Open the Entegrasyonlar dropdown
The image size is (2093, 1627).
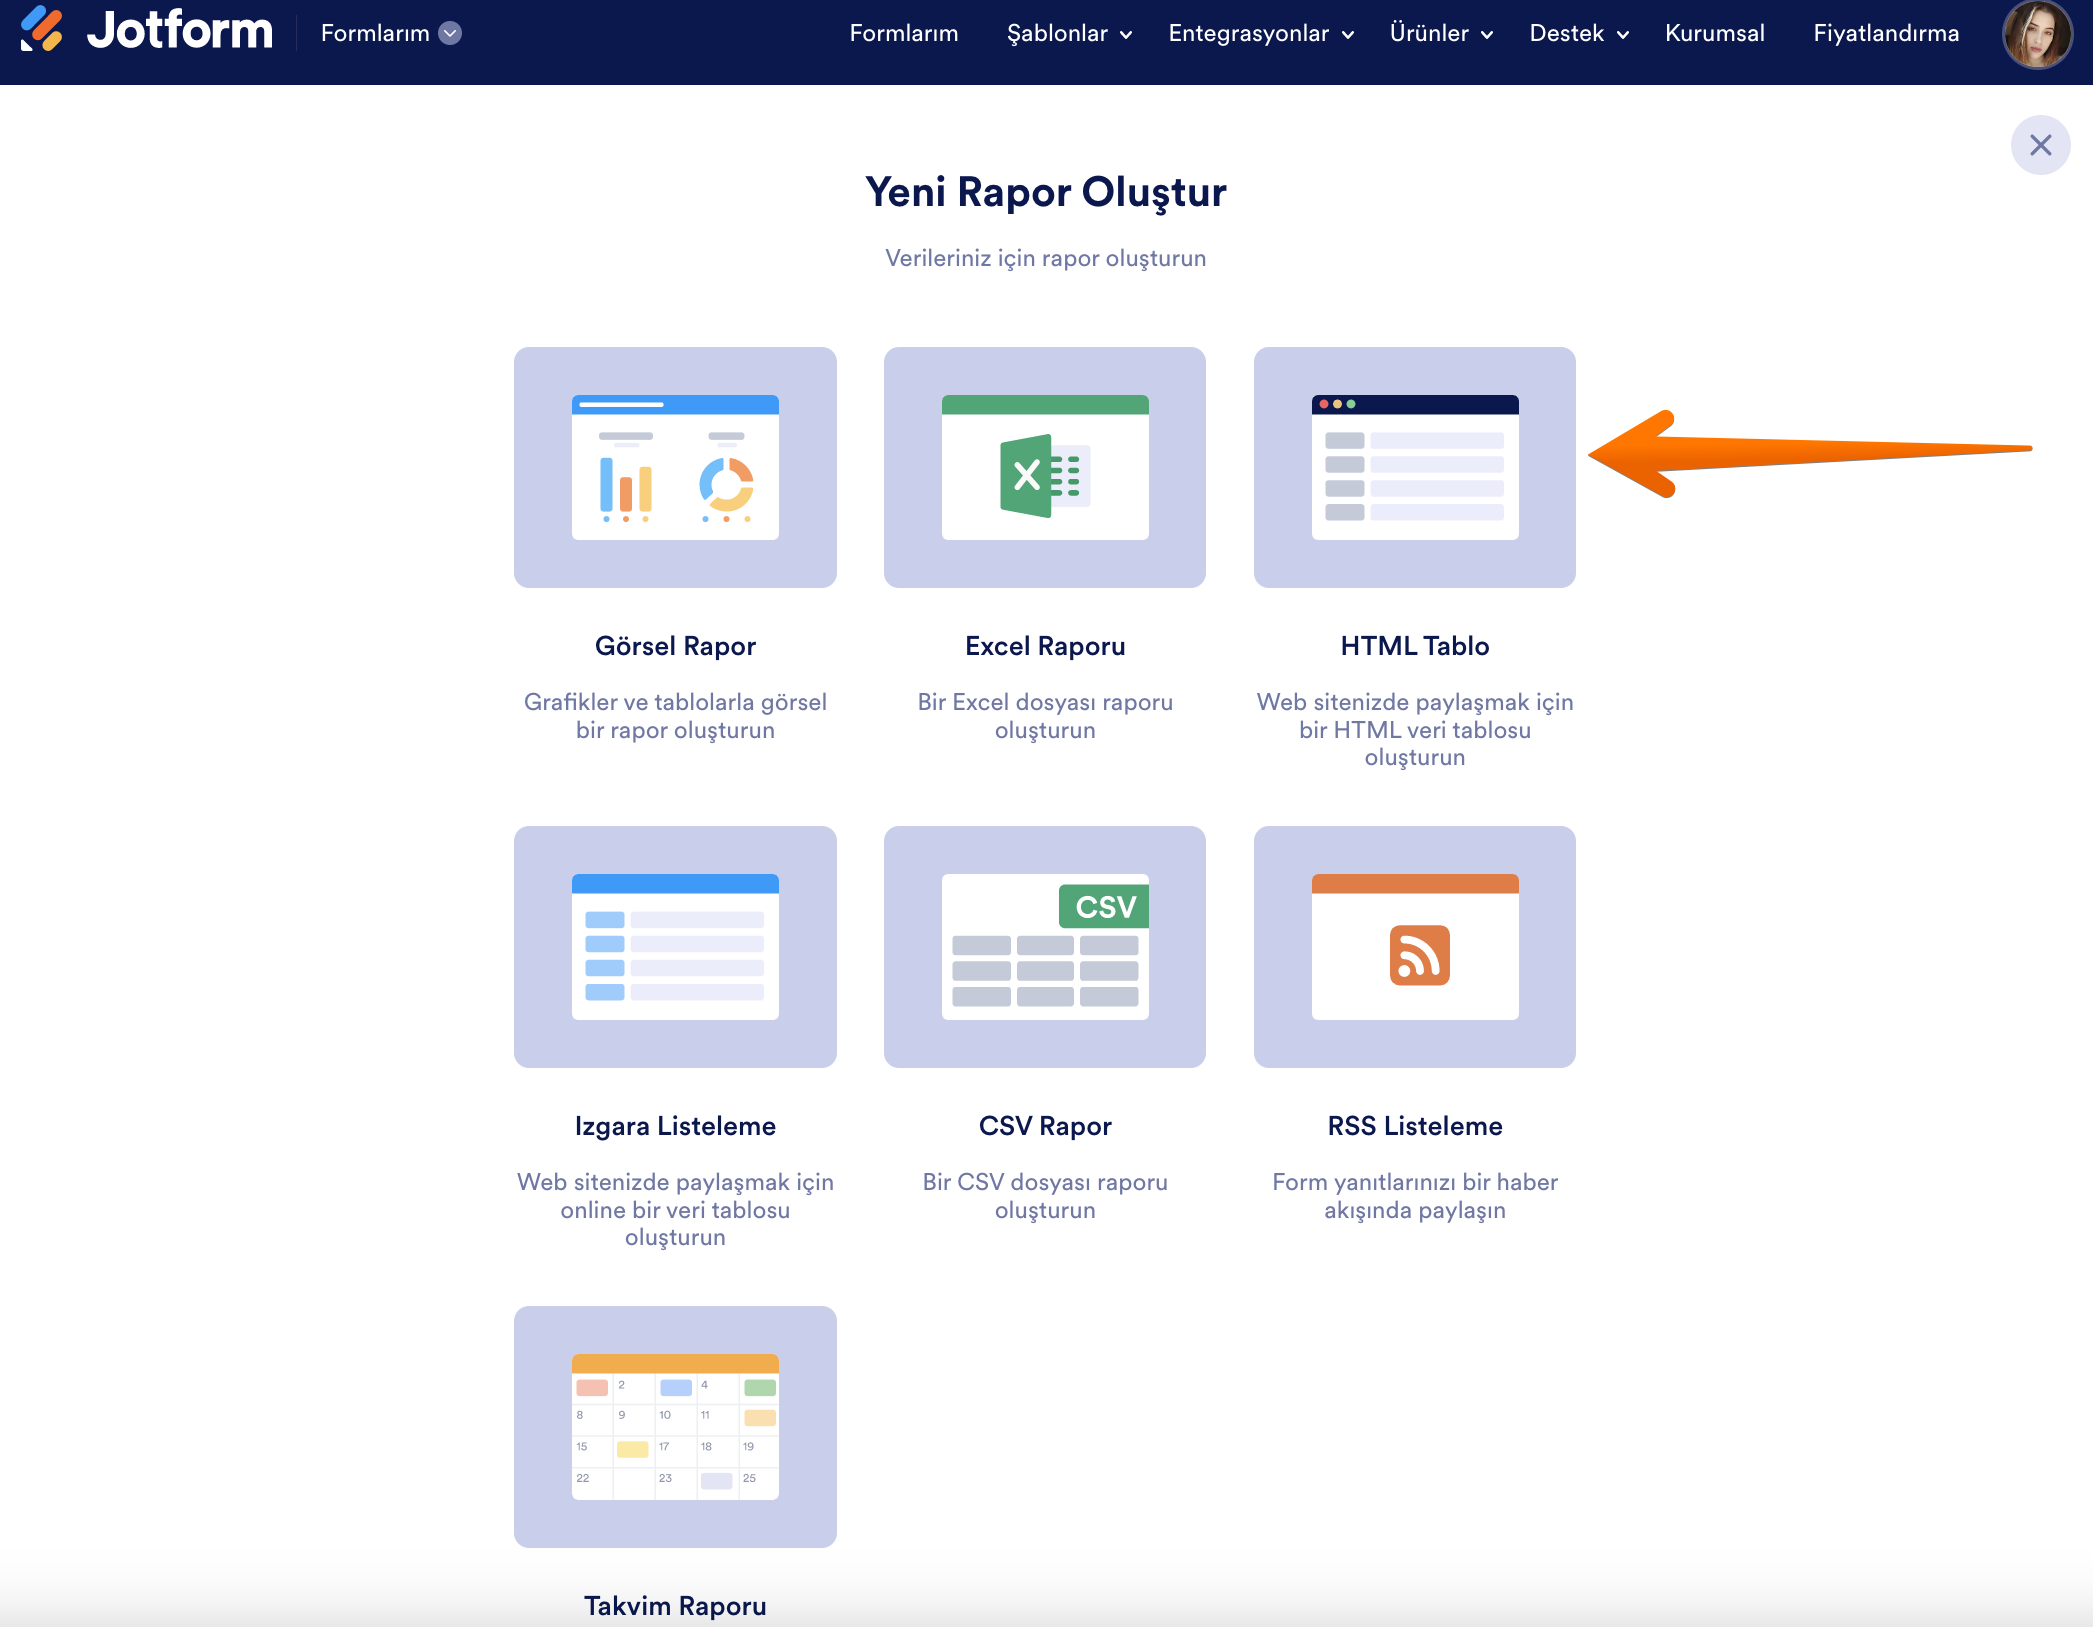1260,33
